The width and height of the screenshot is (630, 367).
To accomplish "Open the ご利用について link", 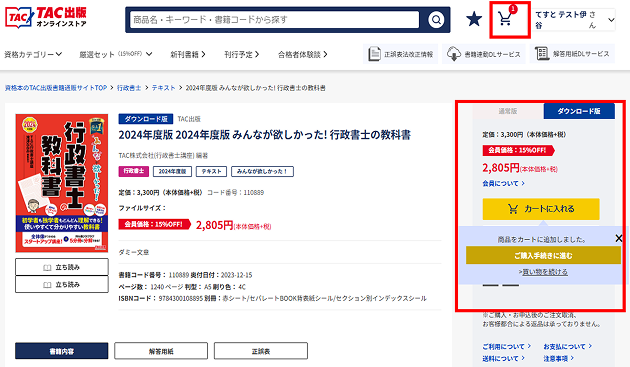I will (507, 346).
